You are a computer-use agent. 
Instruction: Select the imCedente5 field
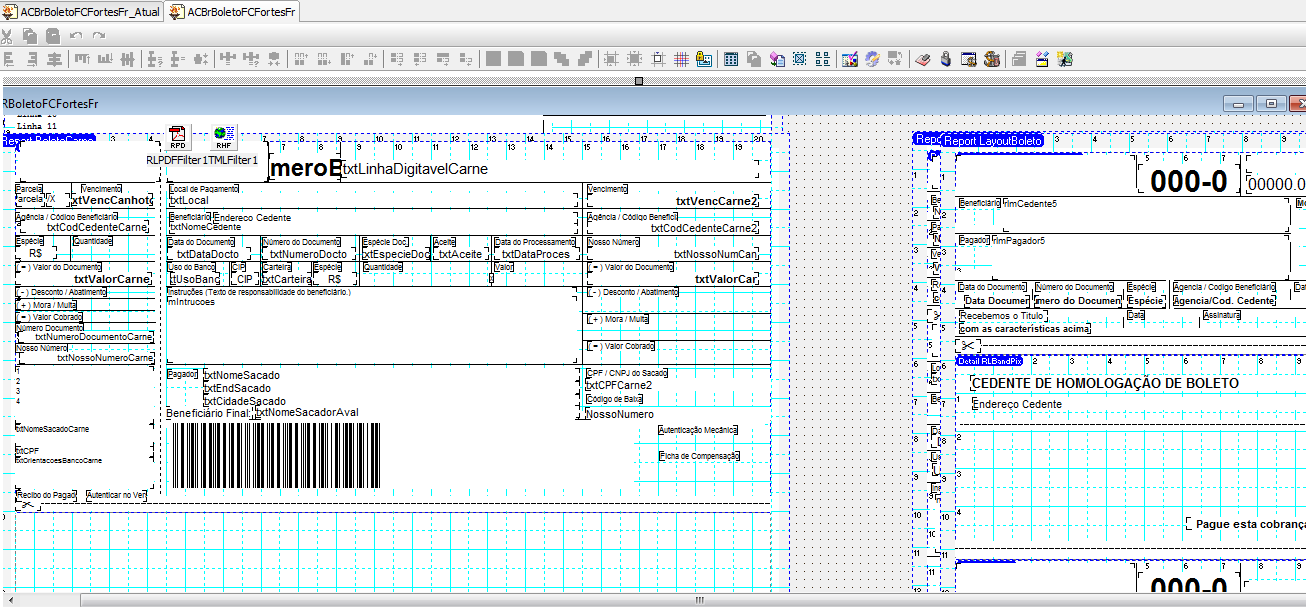point(1030,203)
